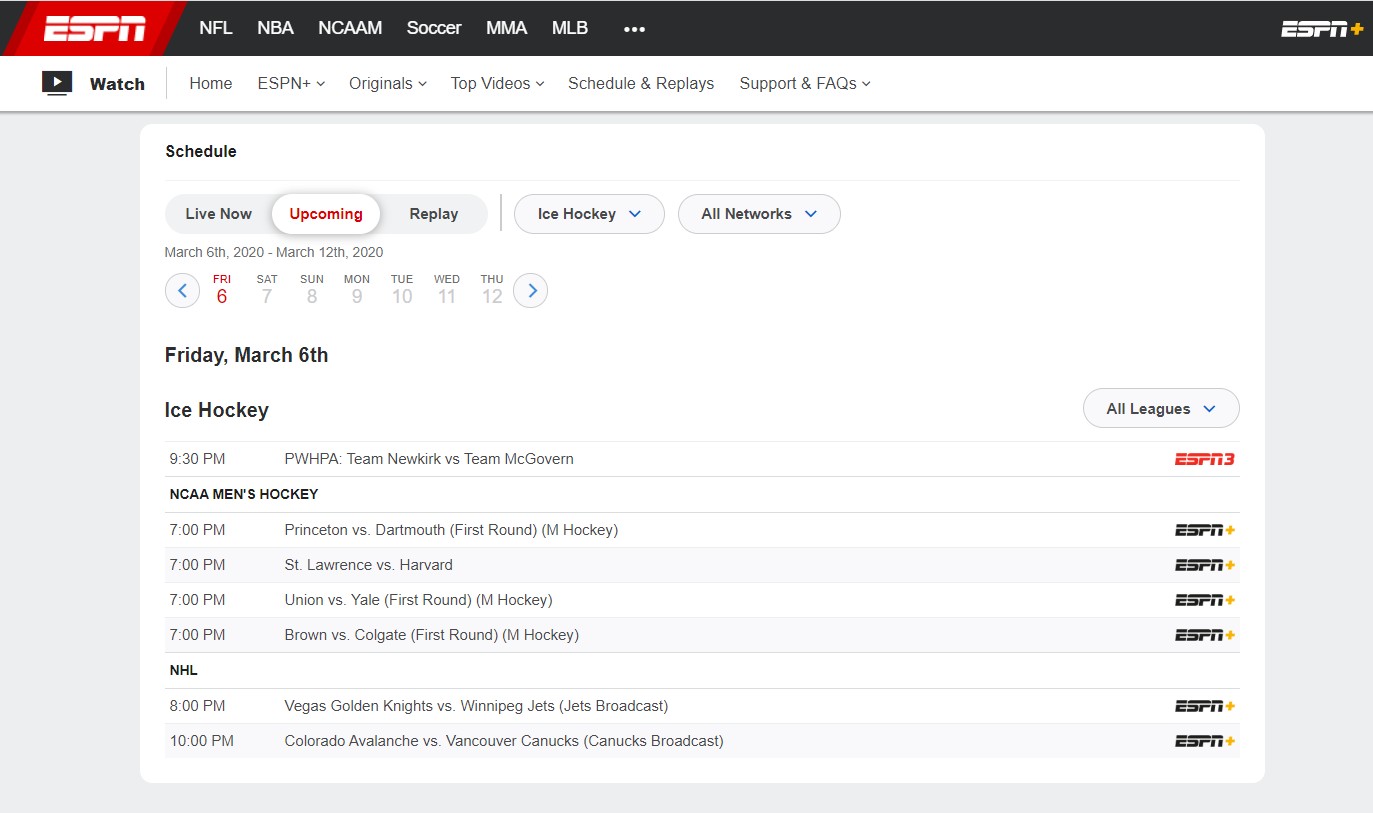
Task: Select the Upcoming schedule option
Action: pyautogui.click(x=326, y=214)
